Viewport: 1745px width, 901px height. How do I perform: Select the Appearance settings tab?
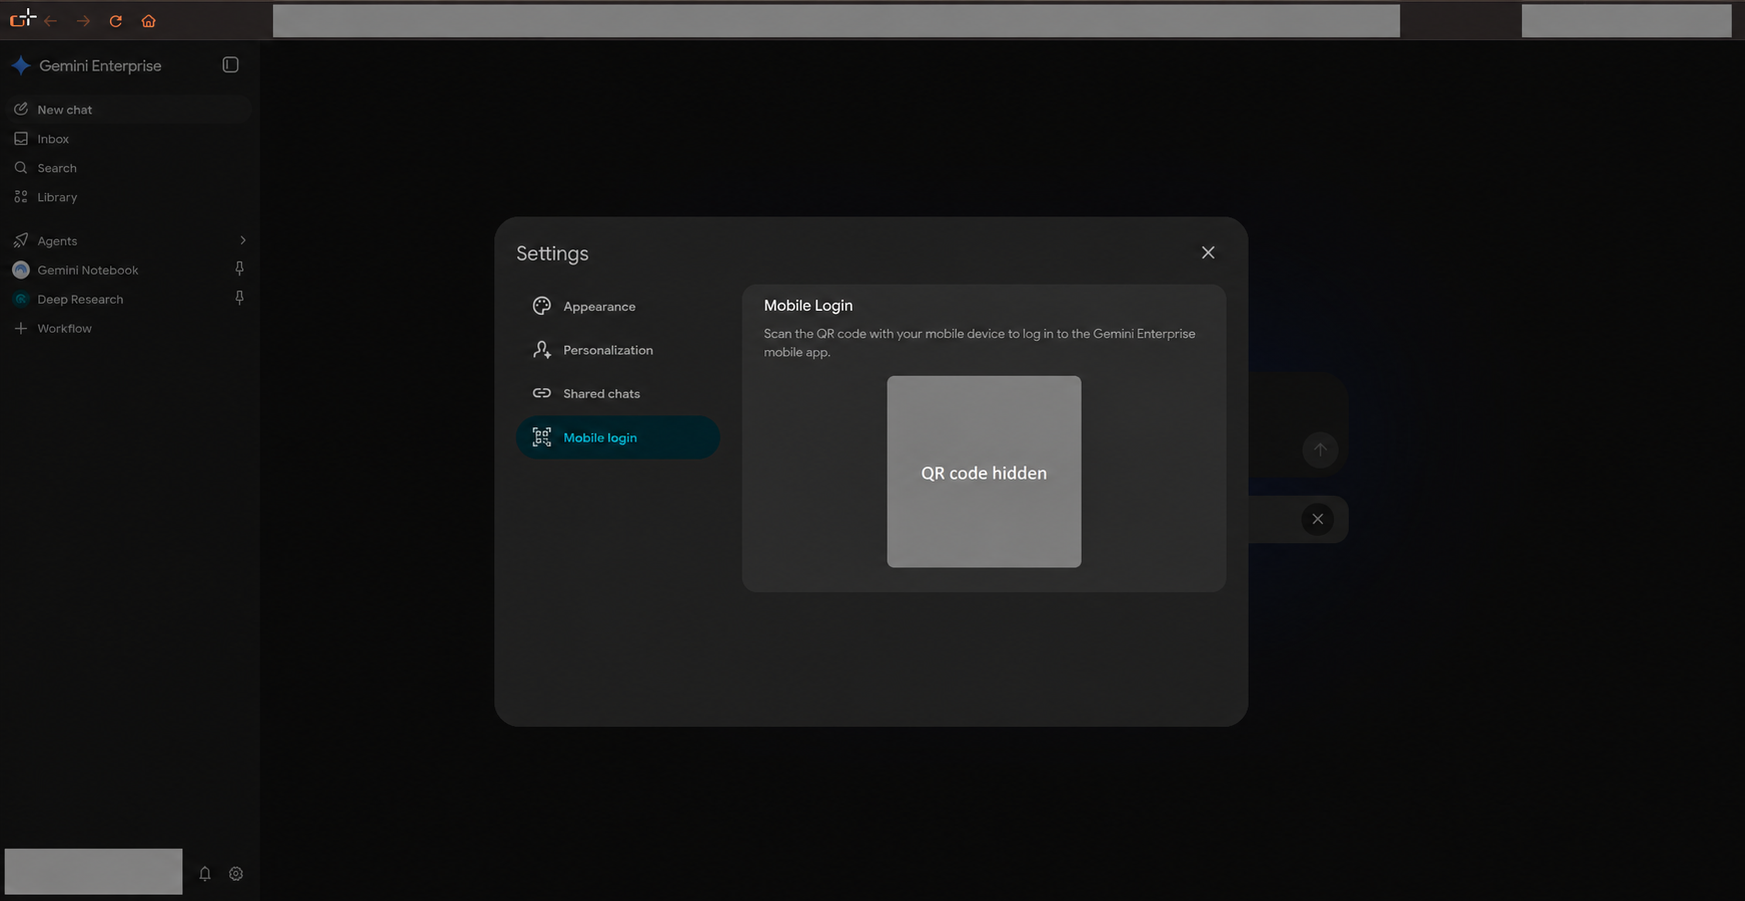pos(618,306)
